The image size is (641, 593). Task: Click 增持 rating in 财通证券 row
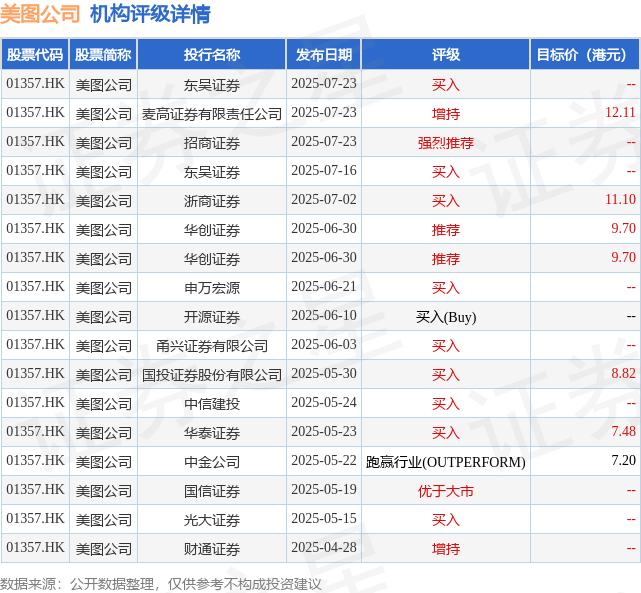coord(446,548)
